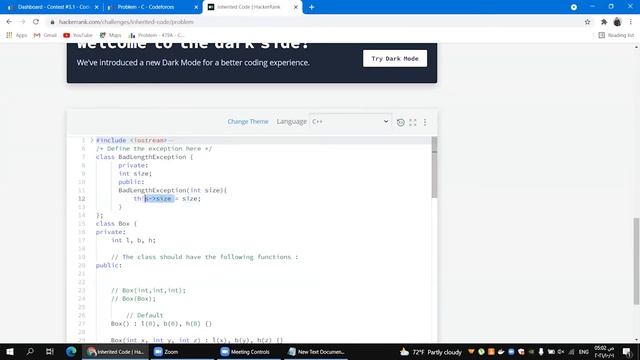
Task: Open the Reading list
Action: [x=616, y=35]
